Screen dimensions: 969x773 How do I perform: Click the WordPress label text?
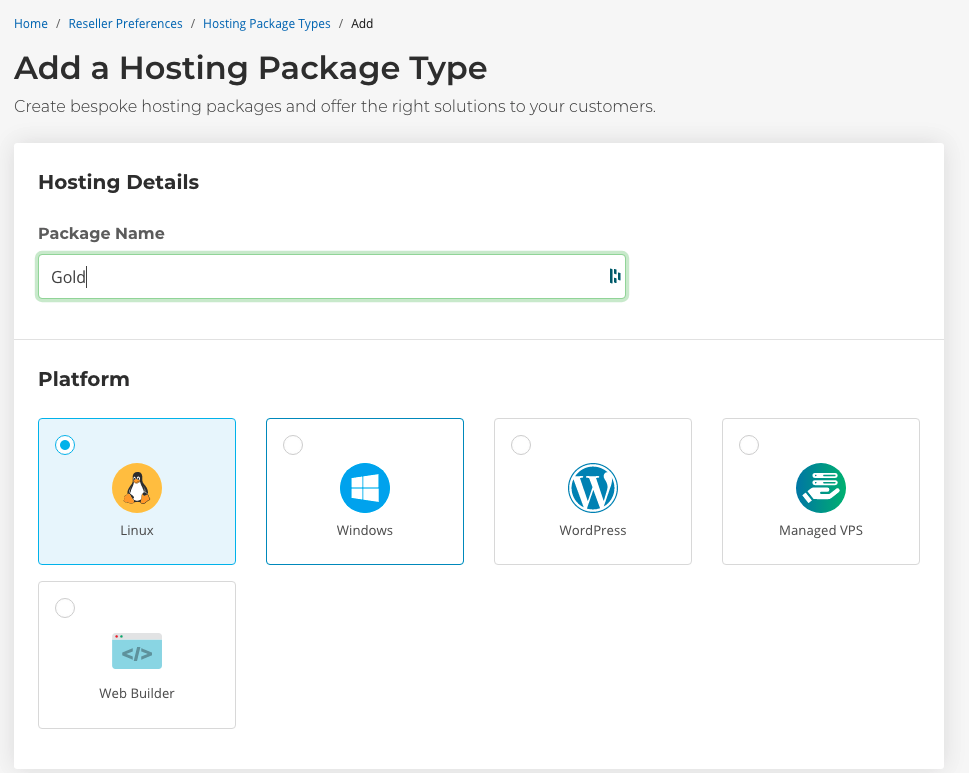593,530
